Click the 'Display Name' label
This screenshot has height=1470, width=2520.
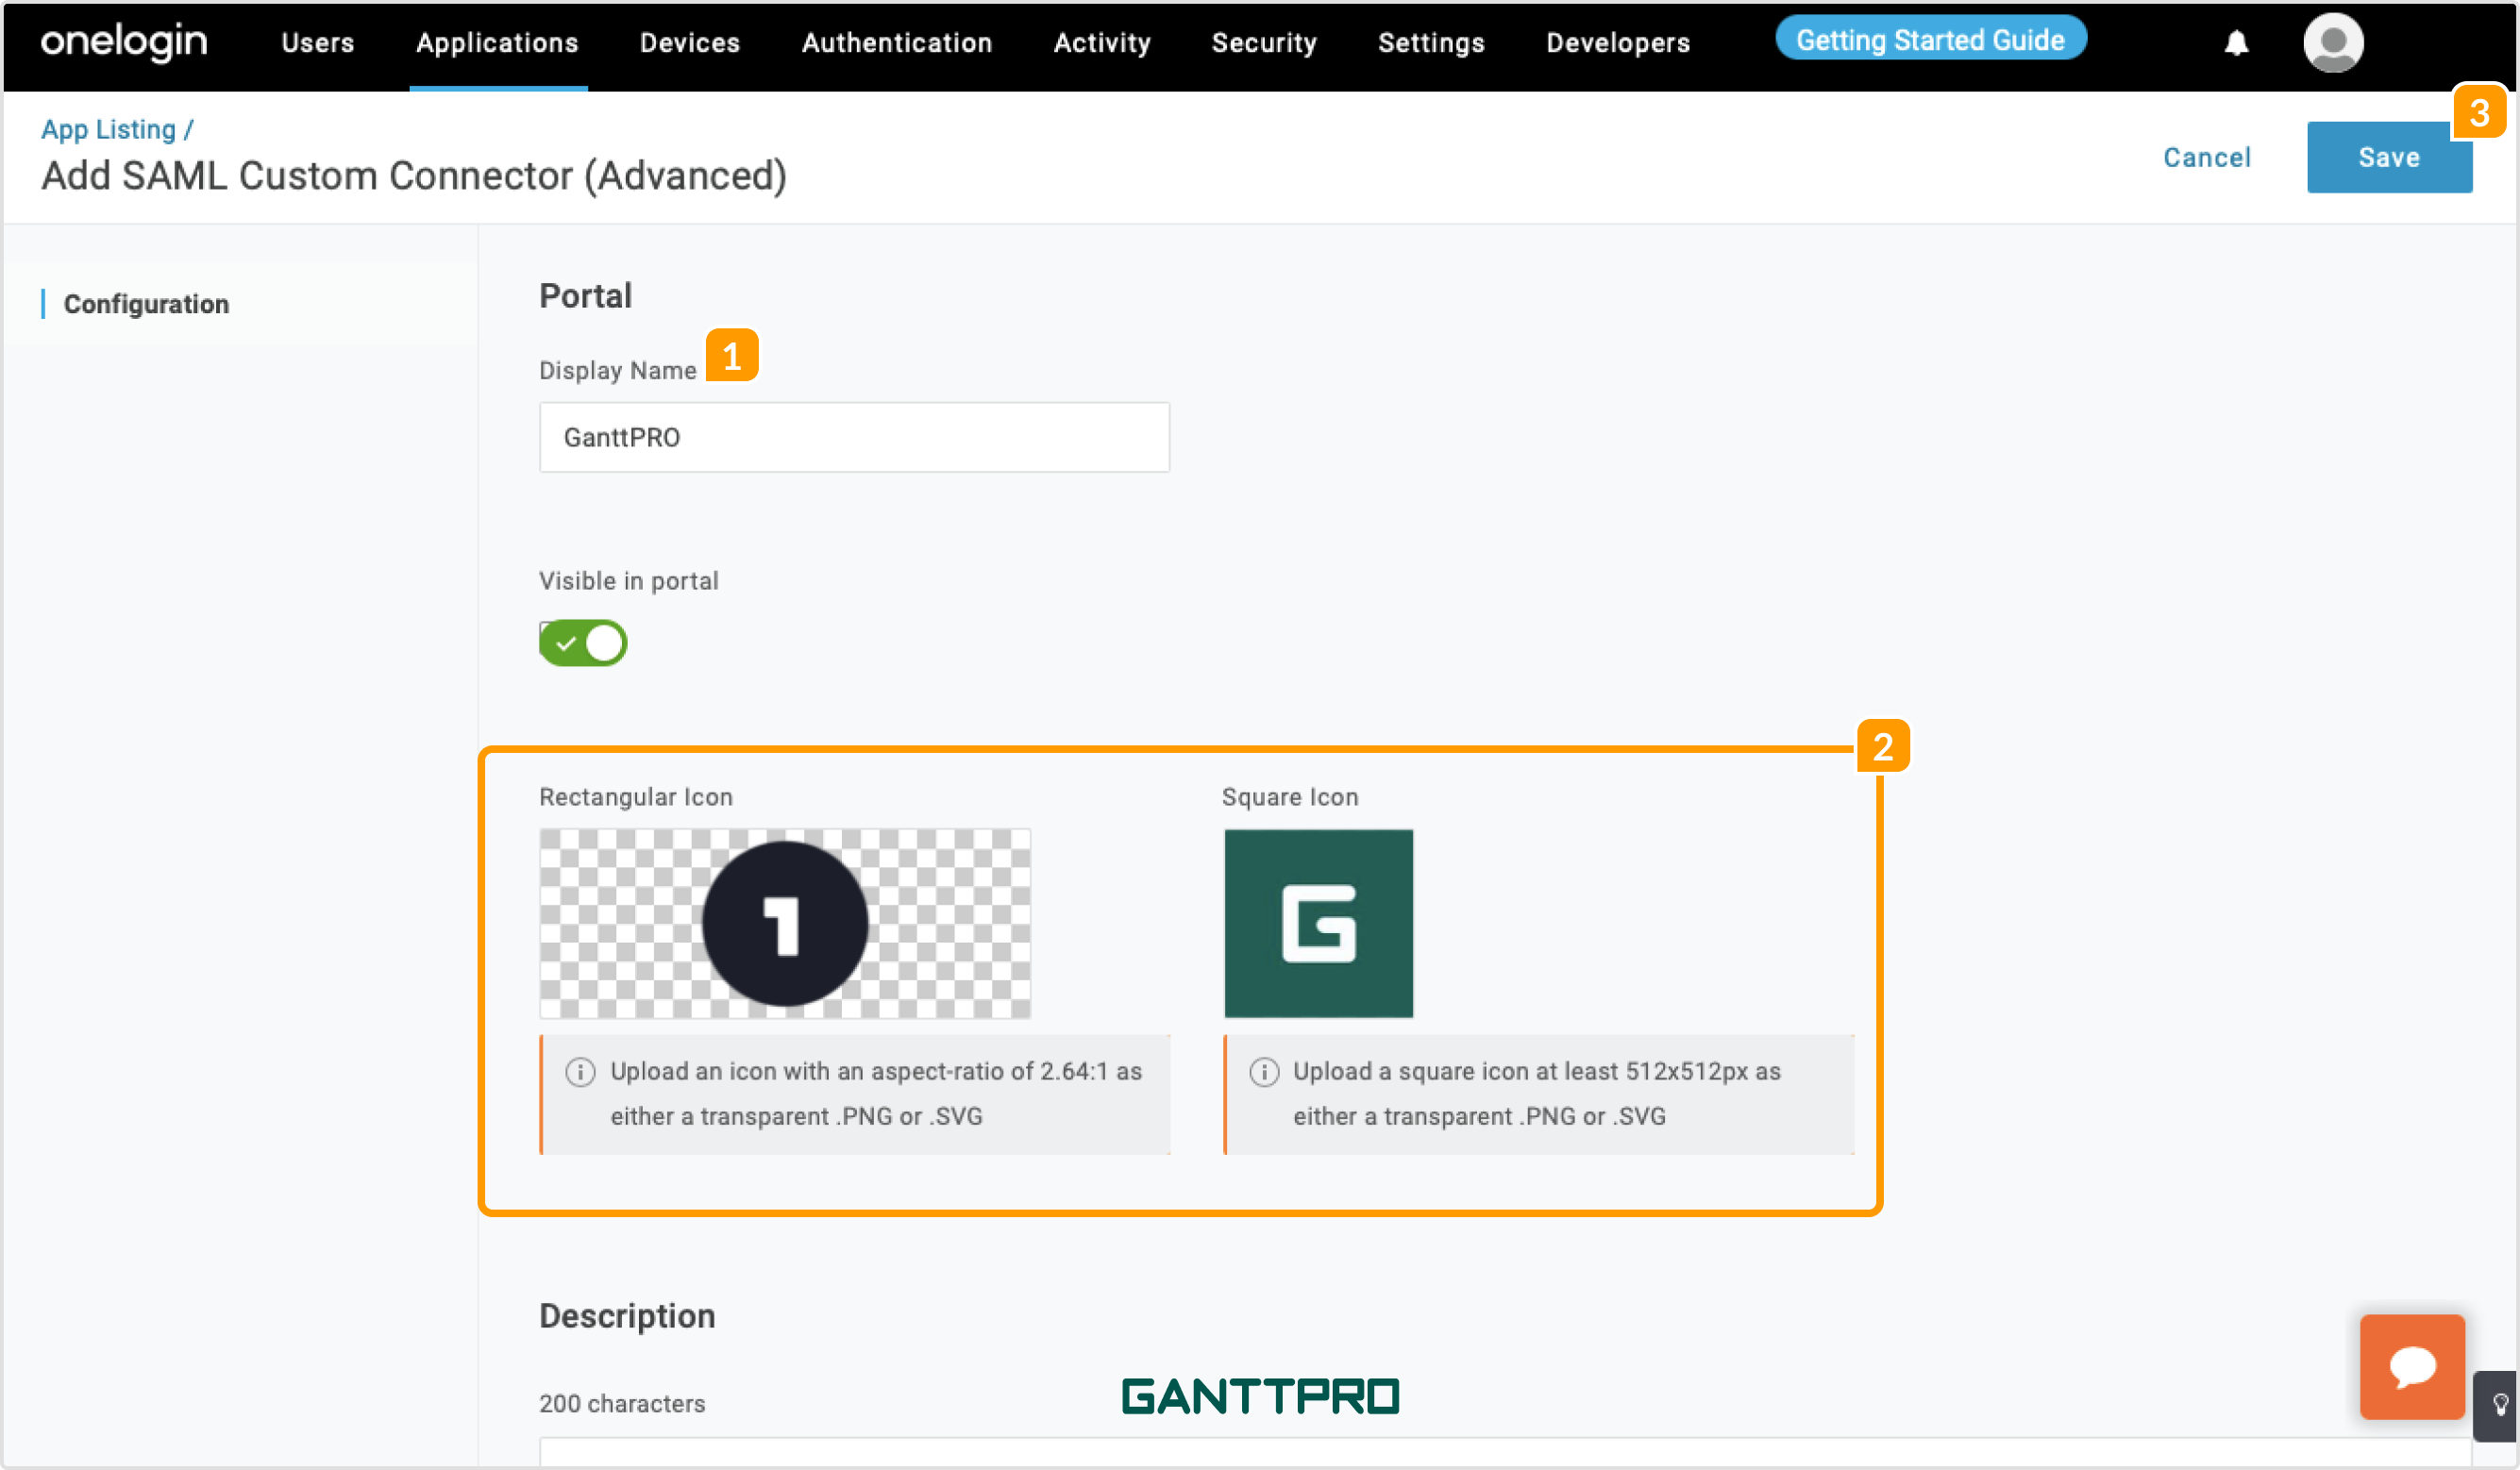[617, 370]
